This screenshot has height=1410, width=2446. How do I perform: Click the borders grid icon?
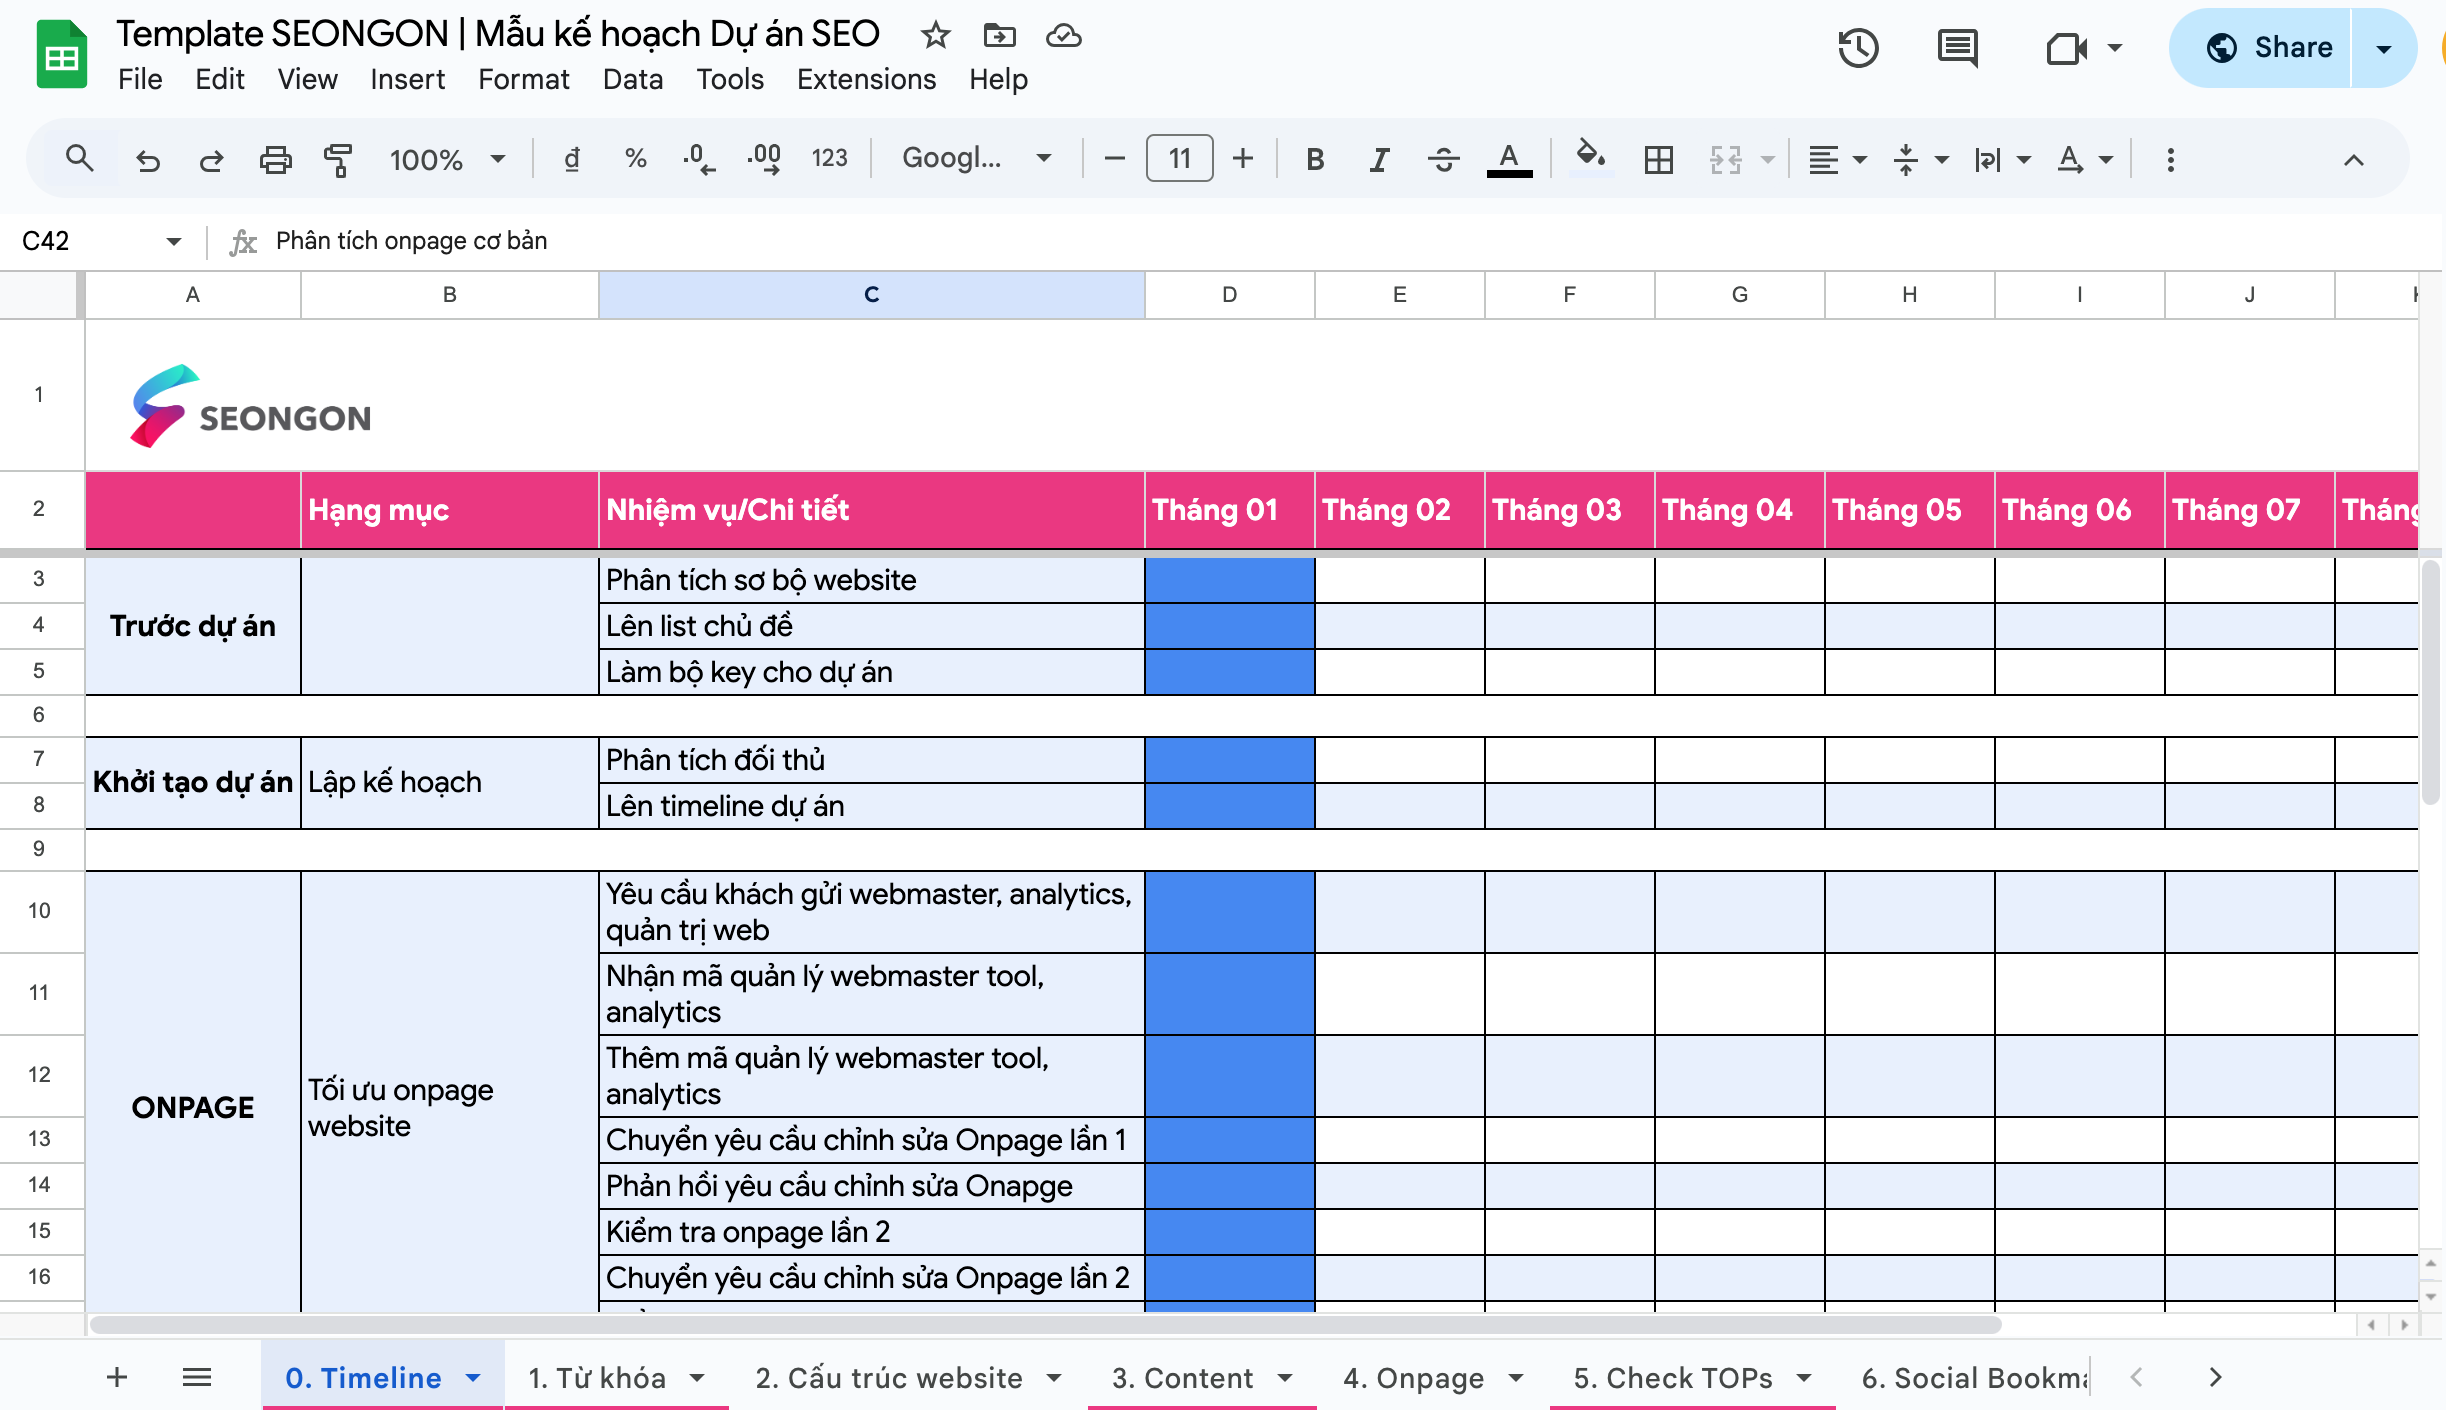tap(1658, 159)
